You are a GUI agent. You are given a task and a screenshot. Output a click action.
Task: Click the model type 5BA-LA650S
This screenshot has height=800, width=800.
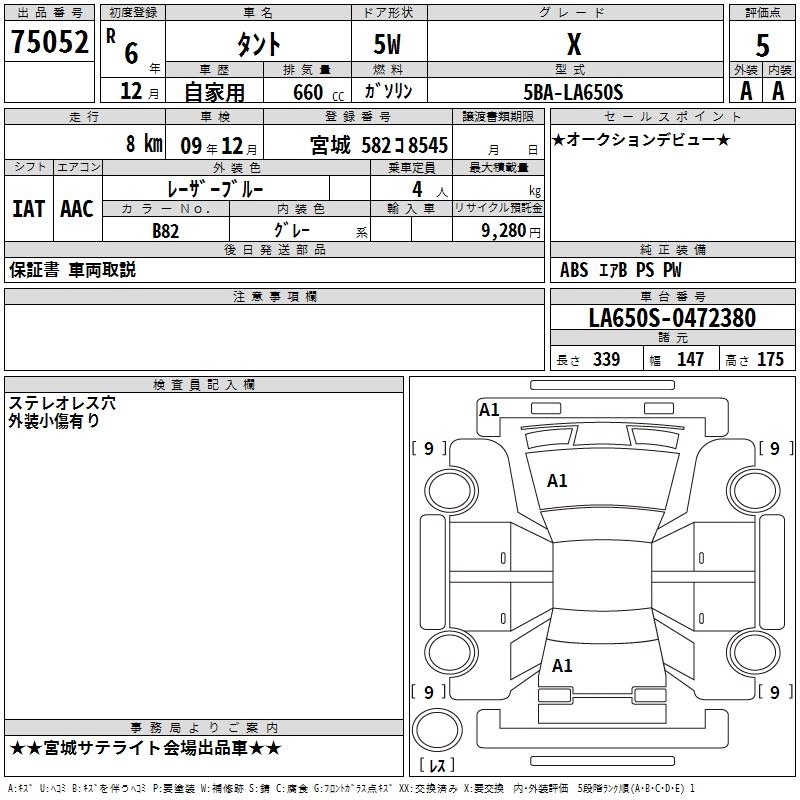pos(573,92)
